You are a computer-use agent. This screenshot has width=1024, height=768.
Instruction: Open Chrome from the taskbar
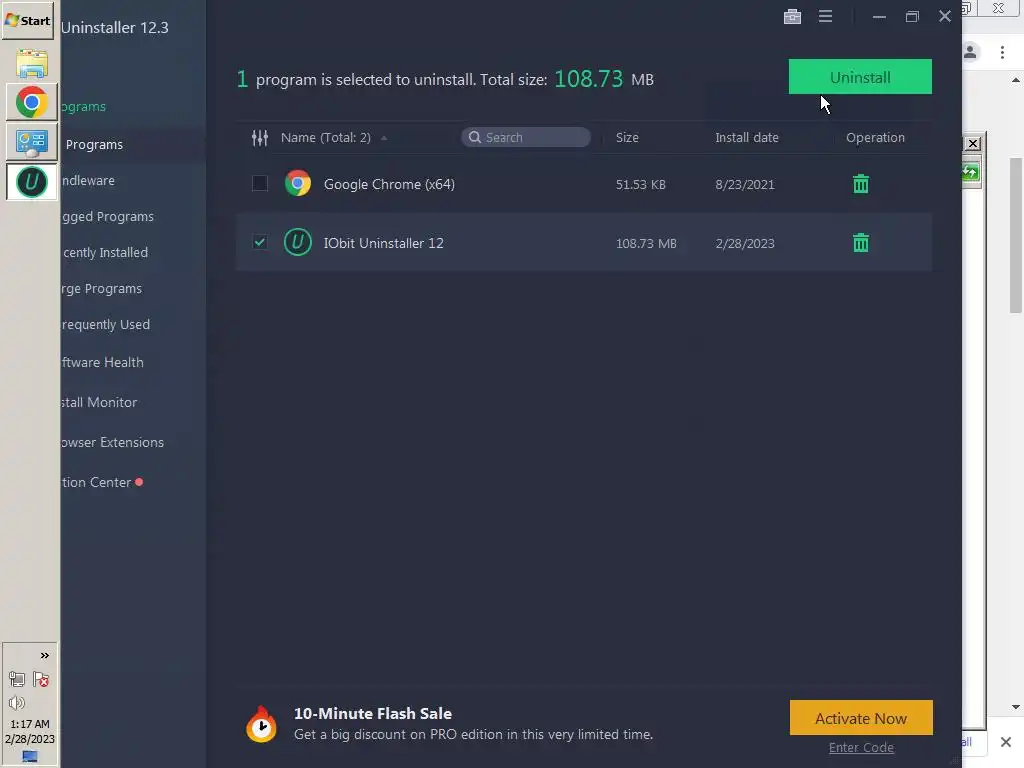tap(31, 103)
